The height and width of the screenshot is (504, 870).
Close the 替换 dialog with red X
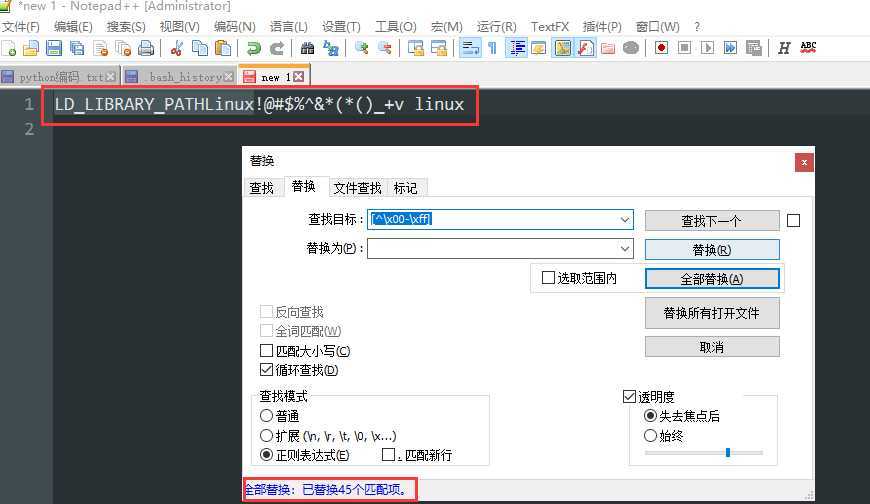click(x=804, y=163)
